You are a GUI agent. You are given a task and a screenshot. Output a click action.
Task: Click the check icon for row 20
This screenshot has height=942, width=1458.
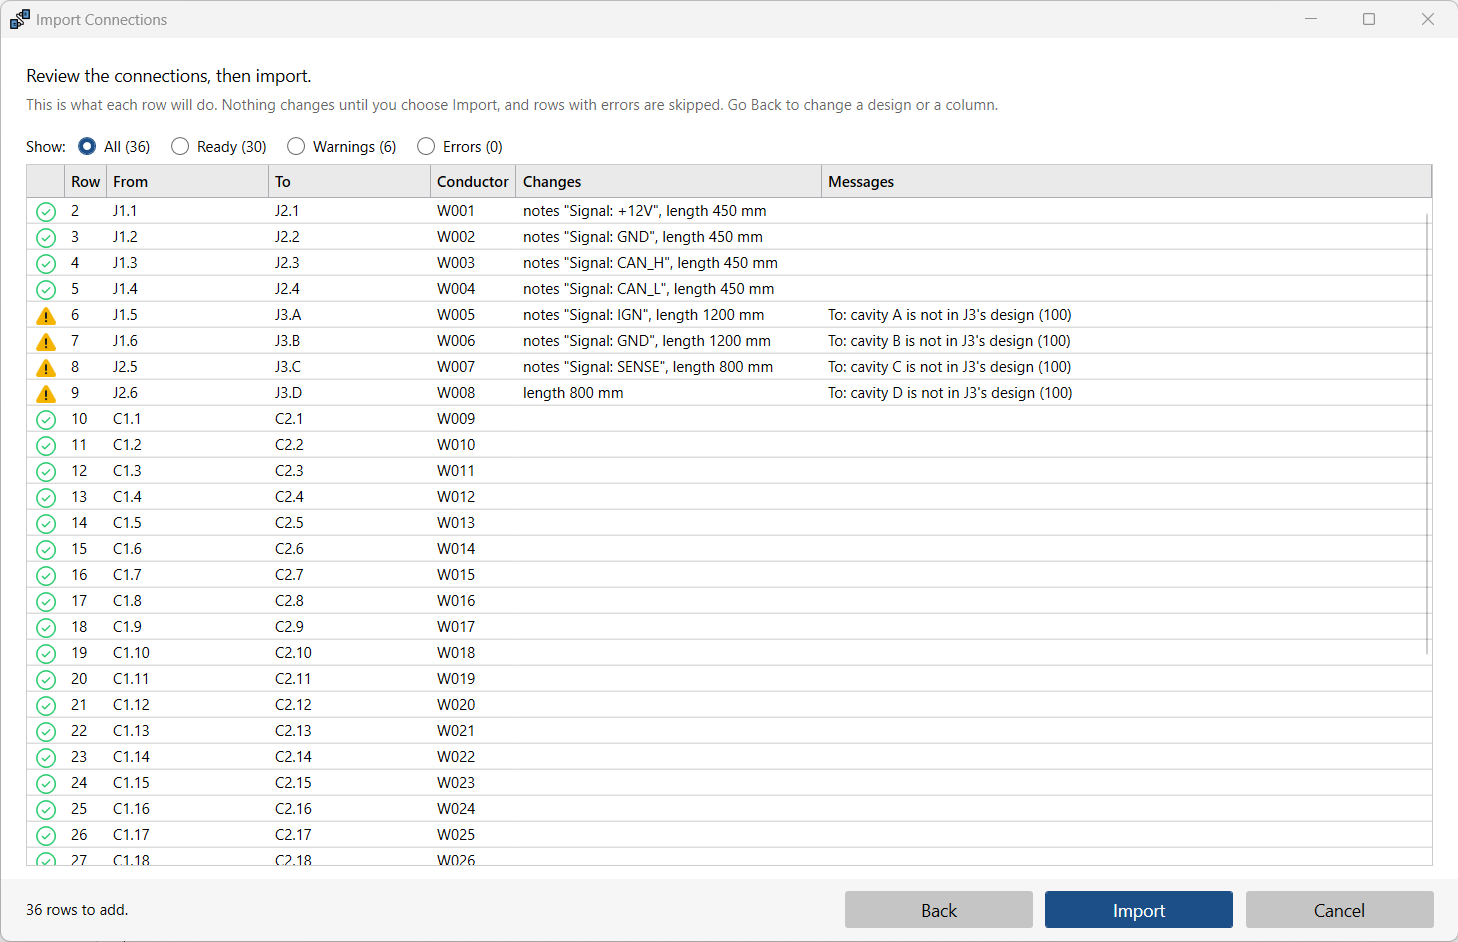[x=46, y=680]
